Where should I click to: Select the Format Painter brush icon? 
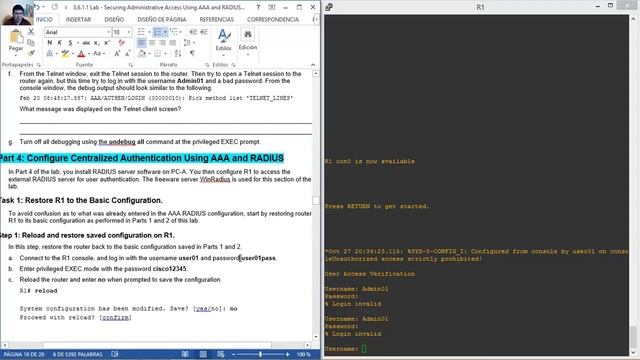tap(31, 53)
